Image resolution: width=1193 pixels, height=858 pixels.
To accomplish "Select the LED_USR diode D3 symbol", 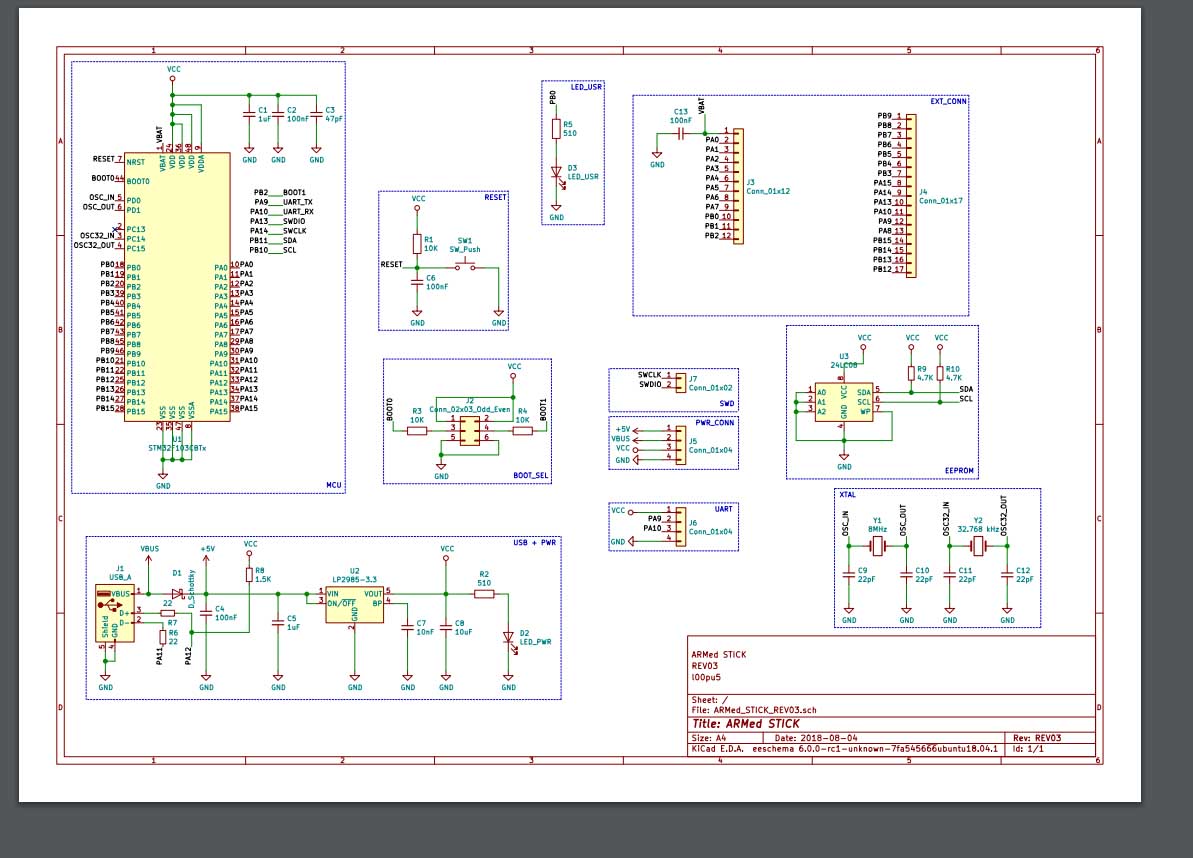I will (x=556, y=172).
